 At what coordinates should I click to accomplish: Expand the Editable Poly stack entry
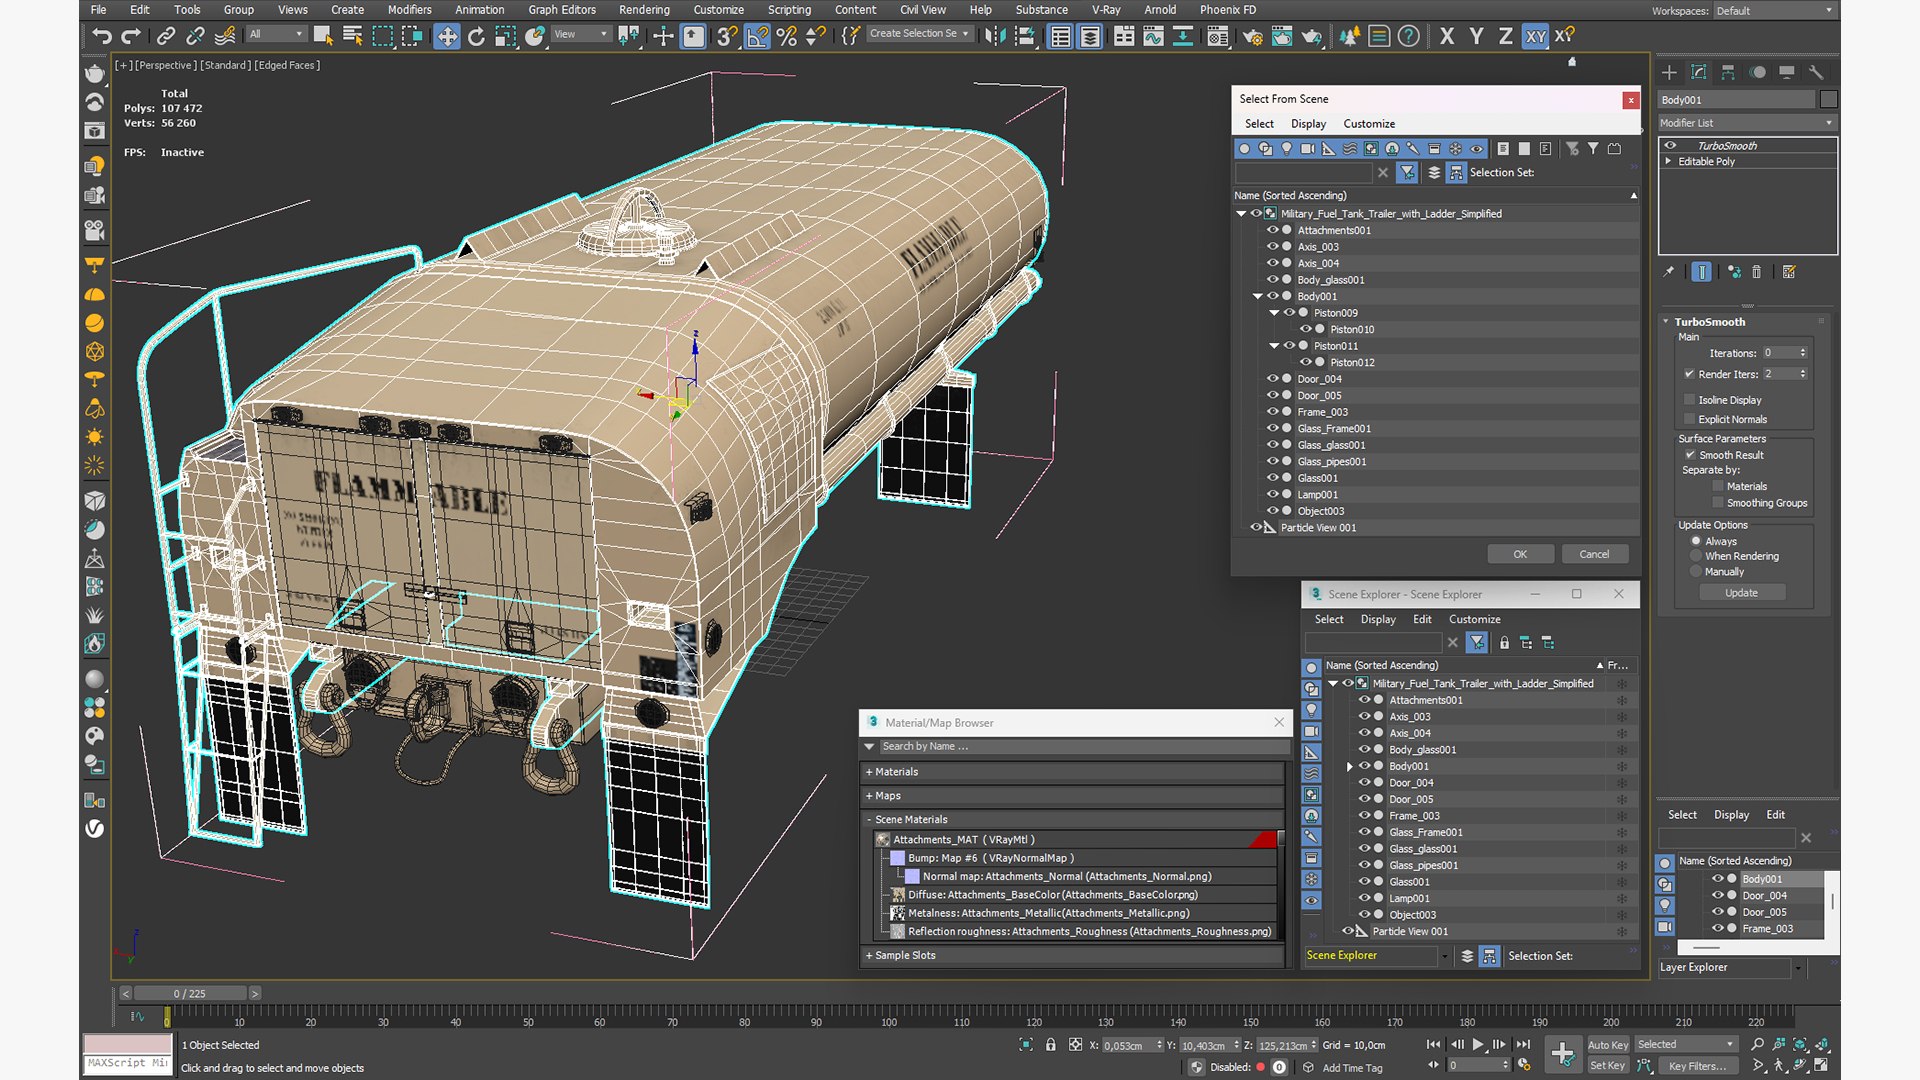tap(1668, 161)
